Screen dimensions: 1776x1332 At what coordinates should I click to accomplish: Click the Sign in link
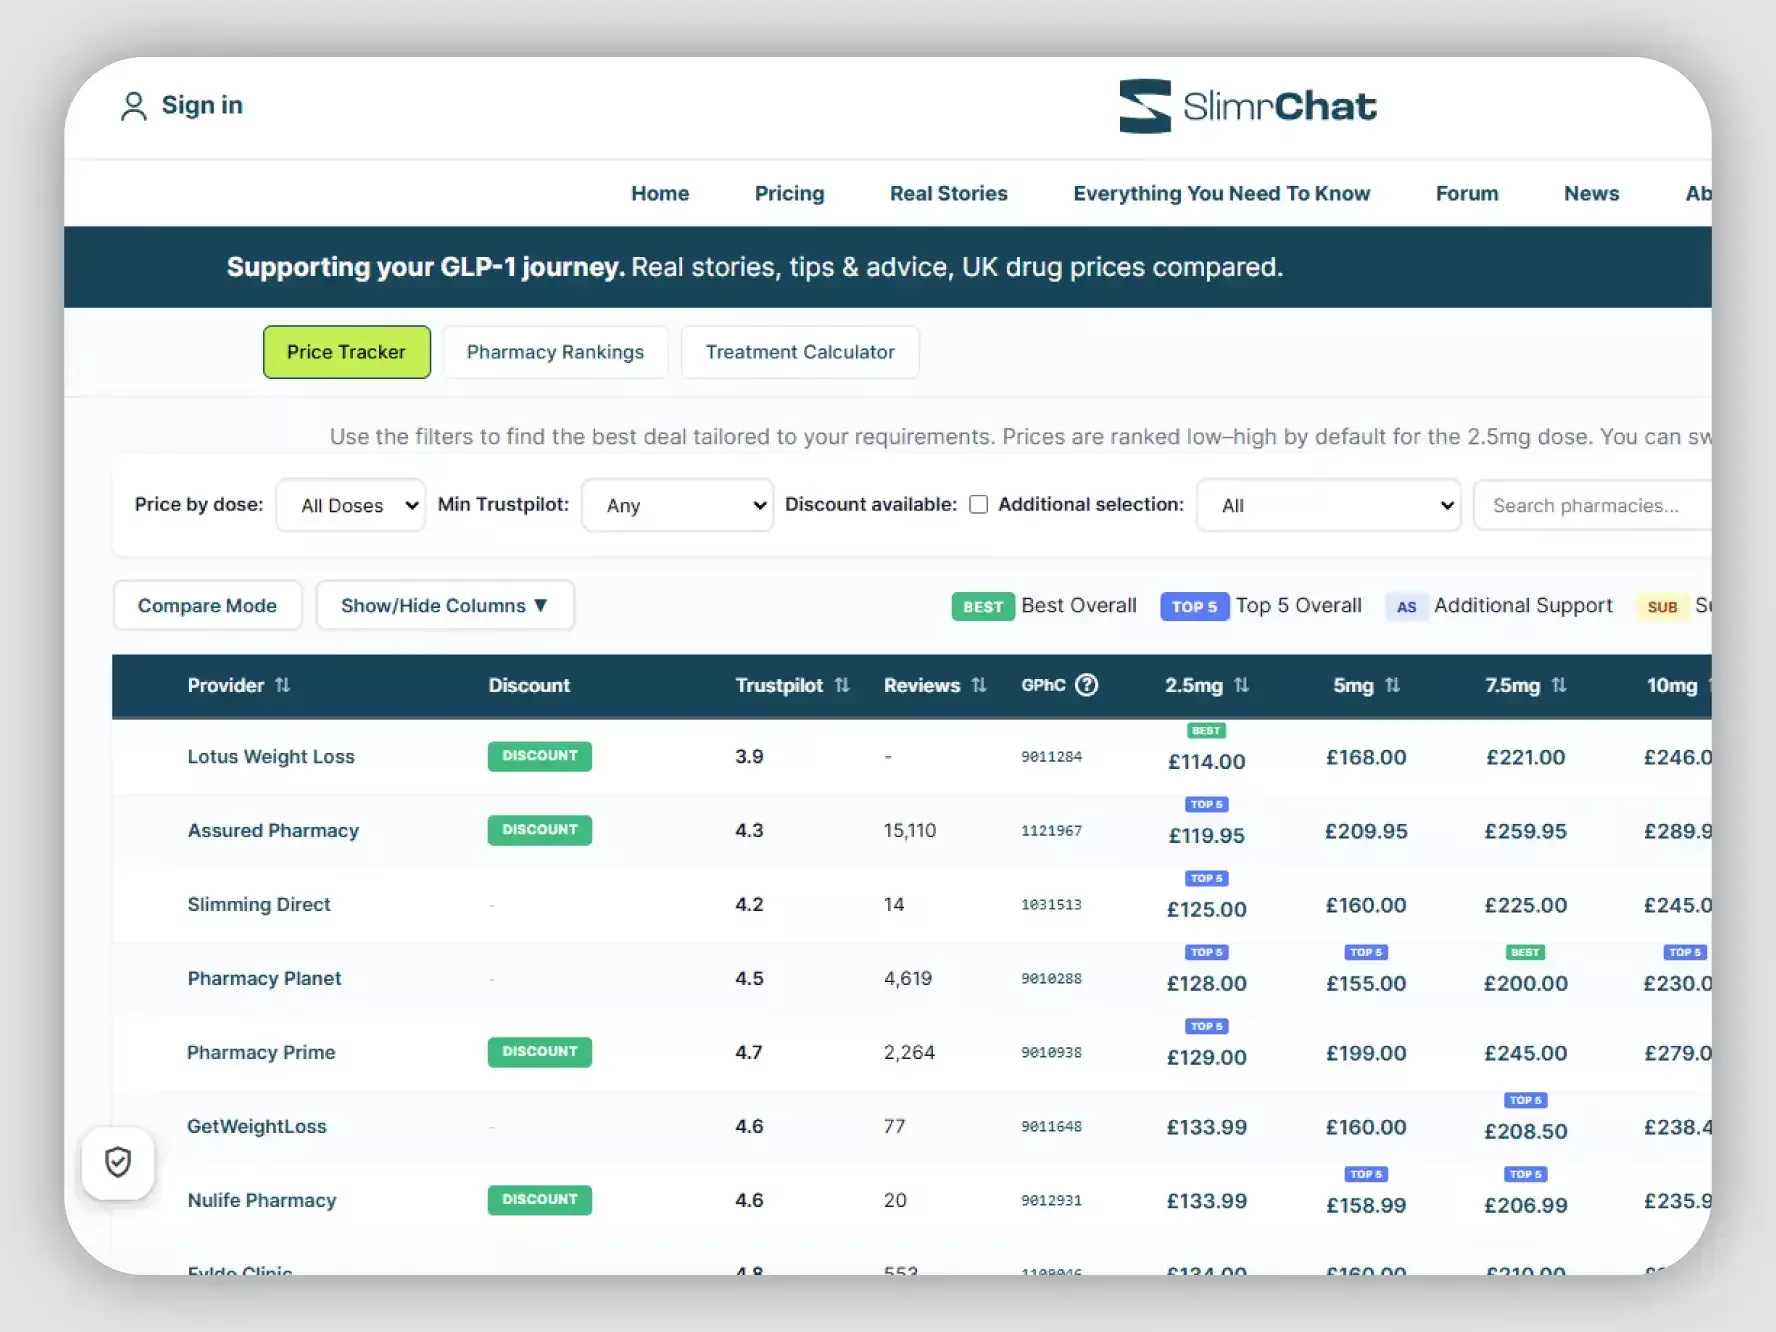tap(202, 105)
